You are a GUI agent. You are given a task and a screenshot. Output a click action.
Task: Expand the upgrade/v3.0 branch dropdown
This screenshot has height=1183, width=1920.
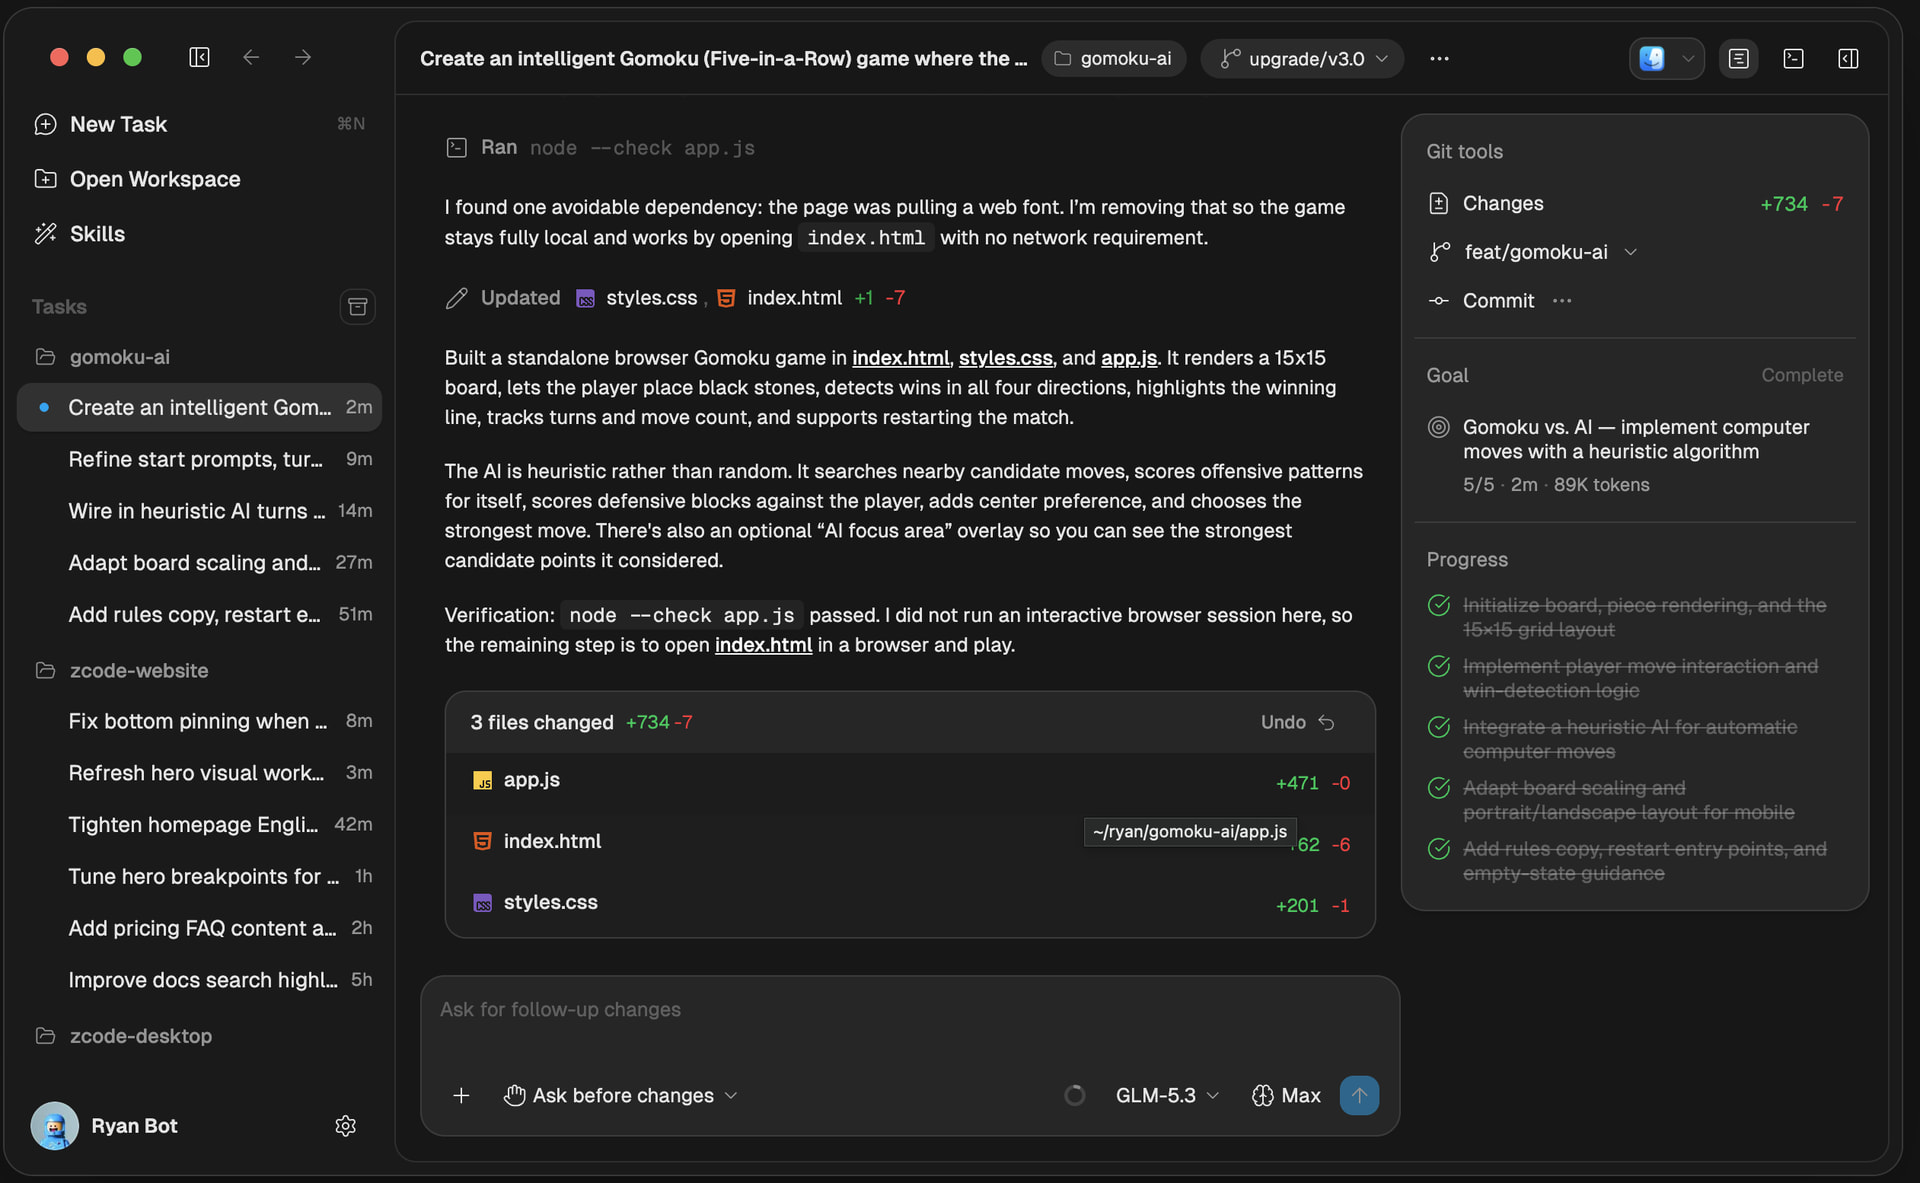click(x=1303, y=59)
